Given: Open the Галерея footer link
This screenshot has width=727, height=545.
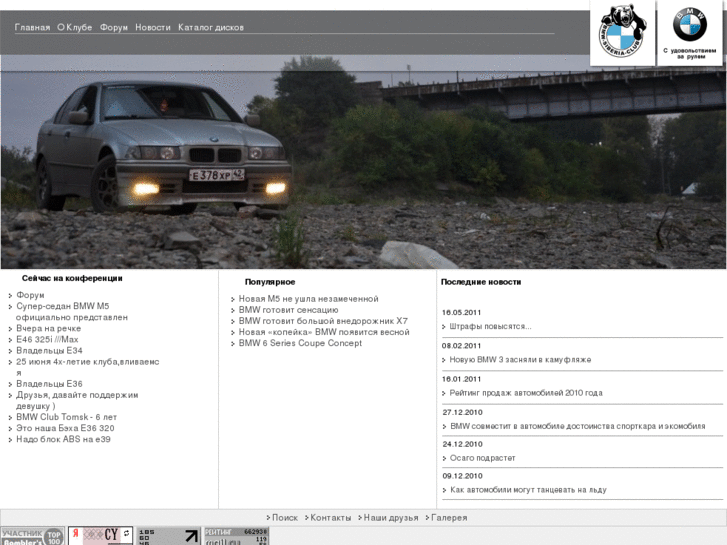Looking at the screenshot, I should pyautogui.click(x=449, y=518).
